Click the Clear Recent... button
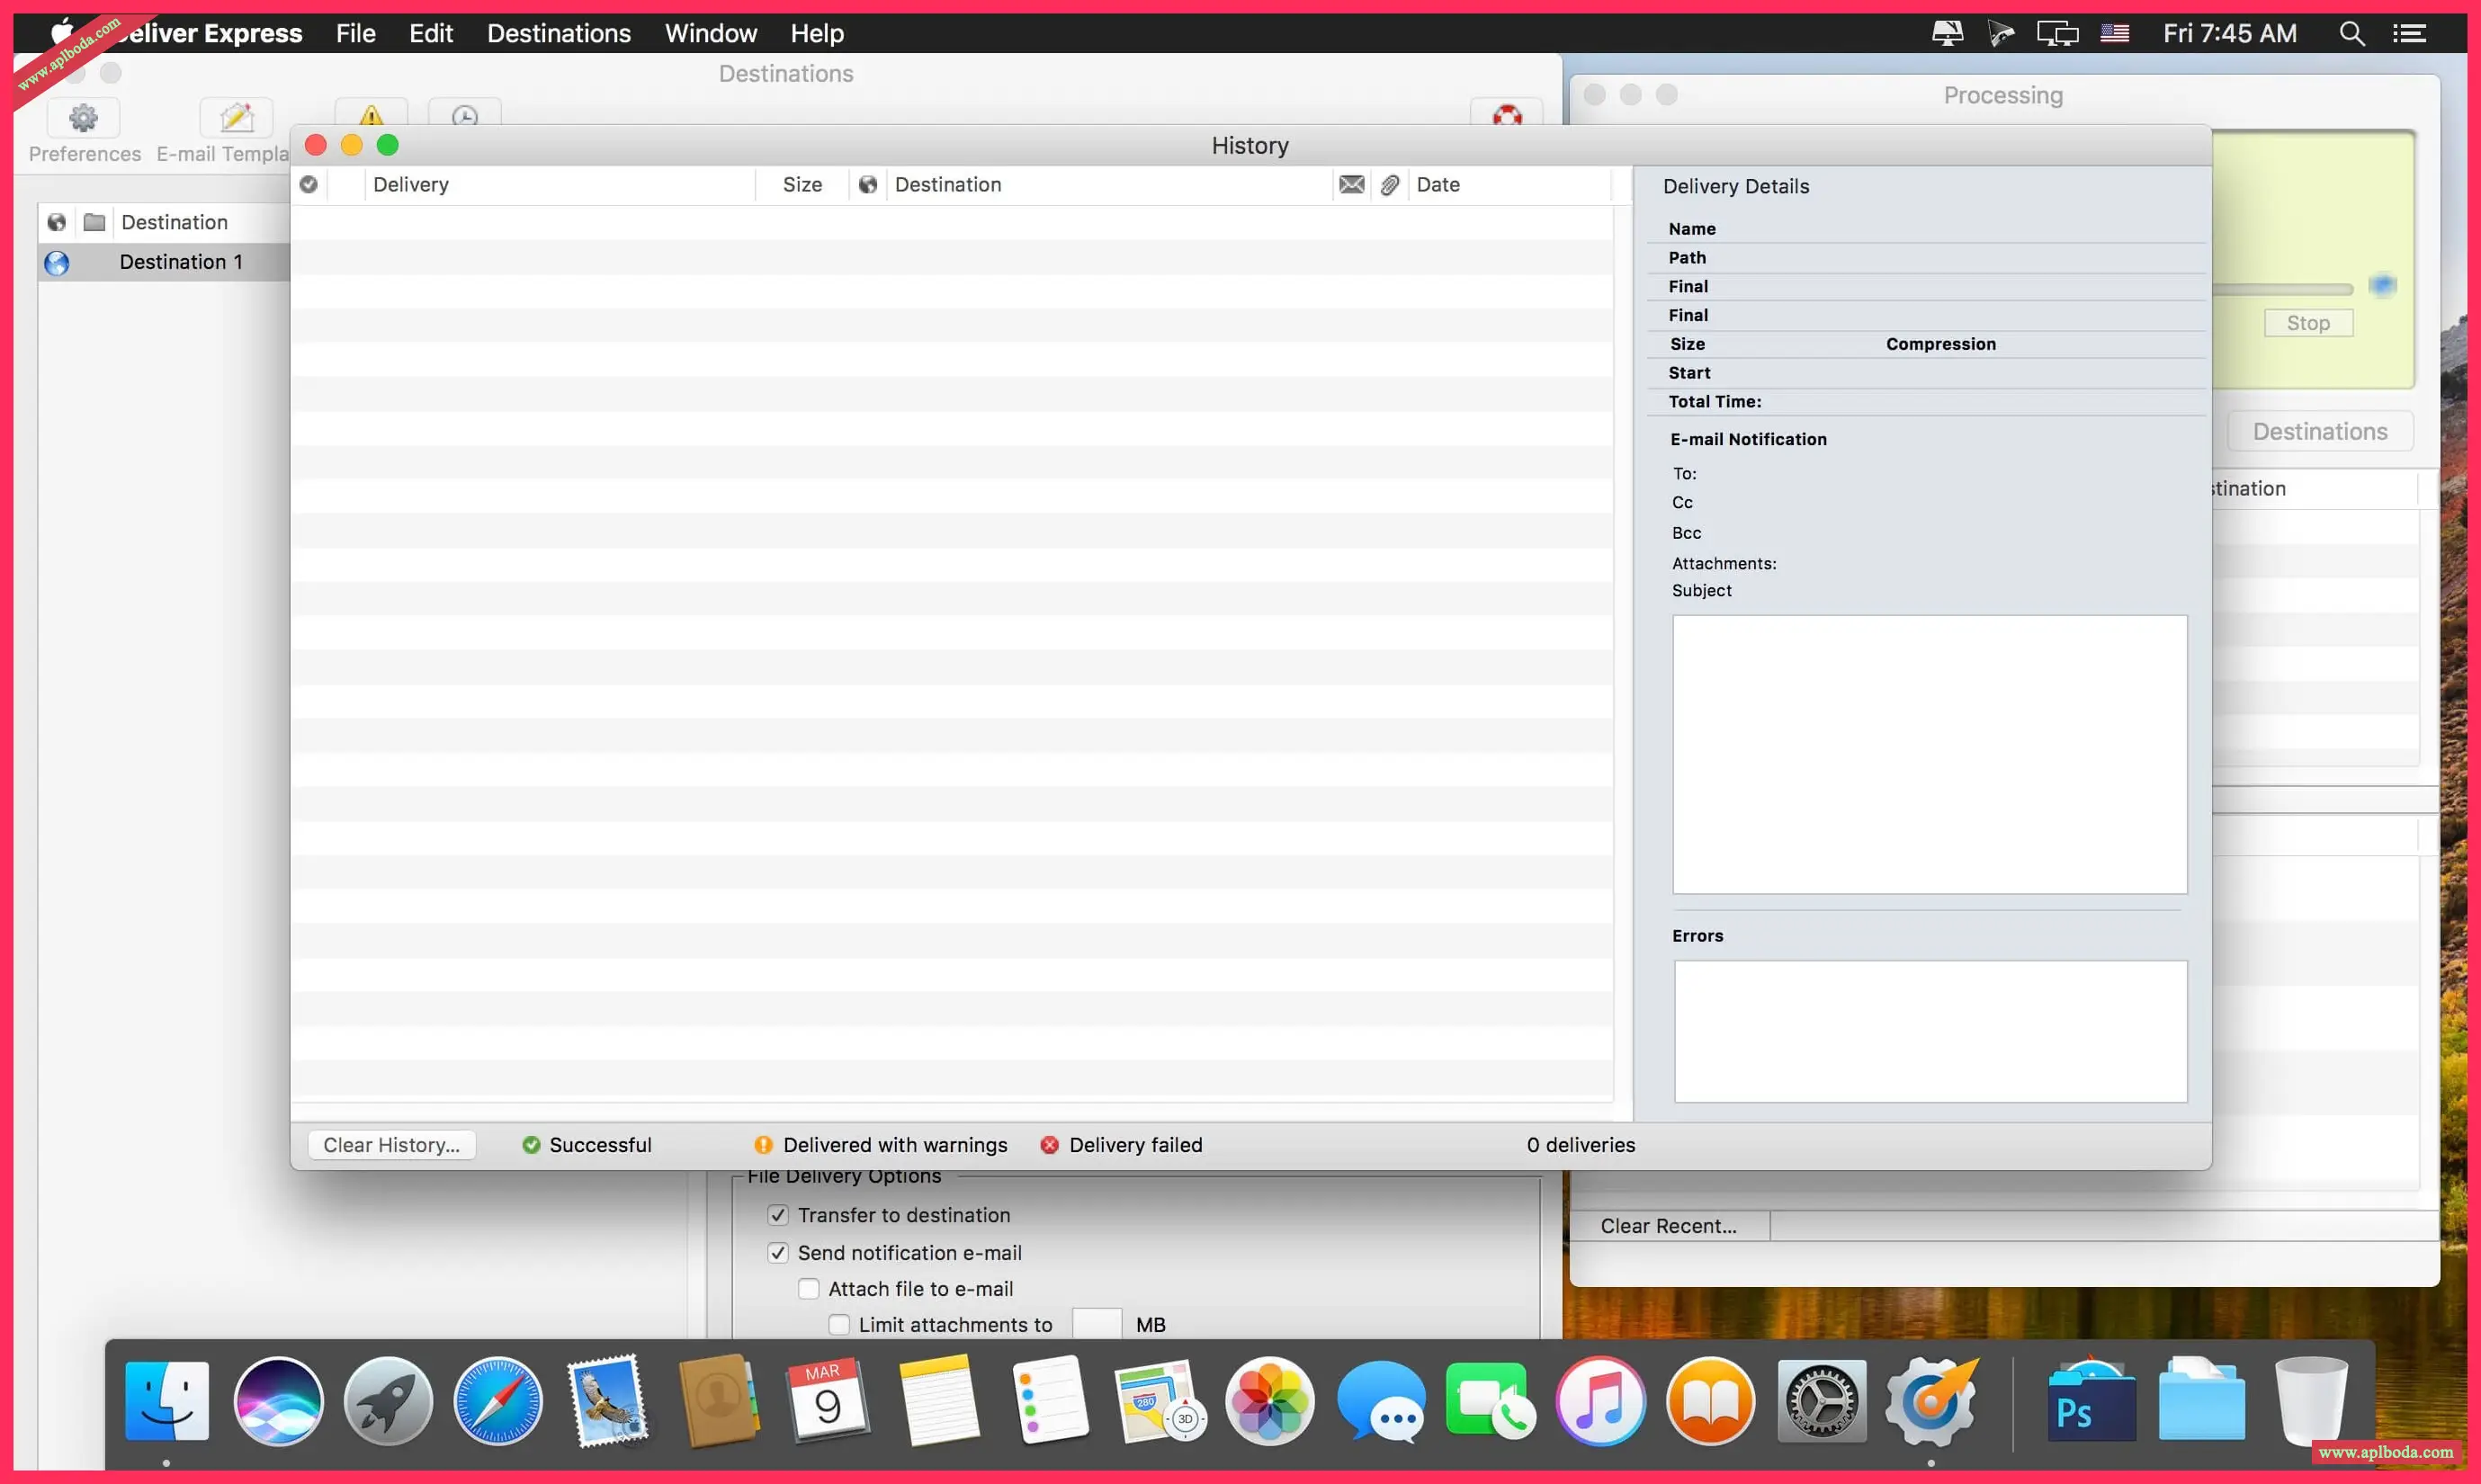The height and width of the screenshot is (1484, 2481). (1667, 1226)
